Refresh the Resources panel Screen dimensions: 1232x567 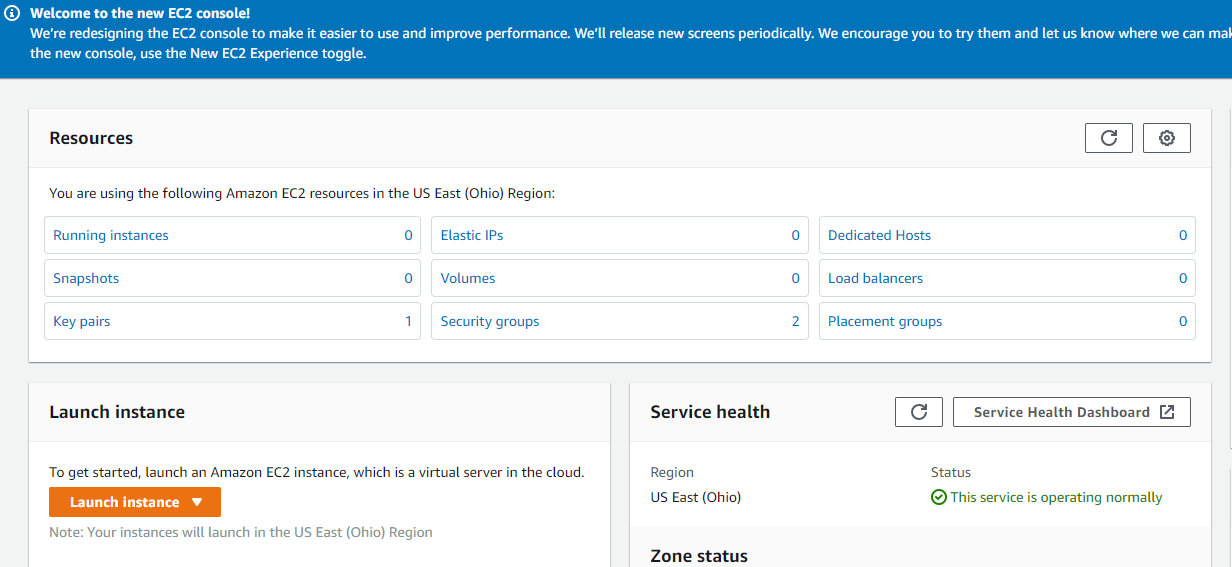coord(1108,138)
